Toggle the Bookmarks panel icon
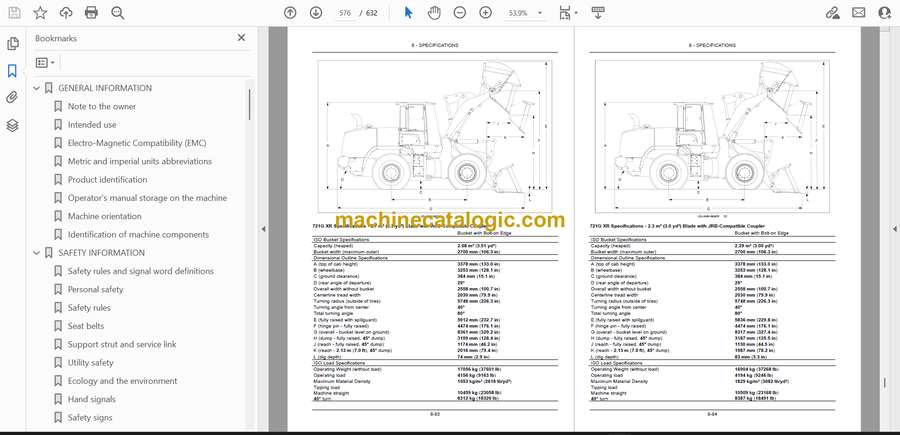The width and height of the screenshot is (900, 435). (x=12, y=71)
